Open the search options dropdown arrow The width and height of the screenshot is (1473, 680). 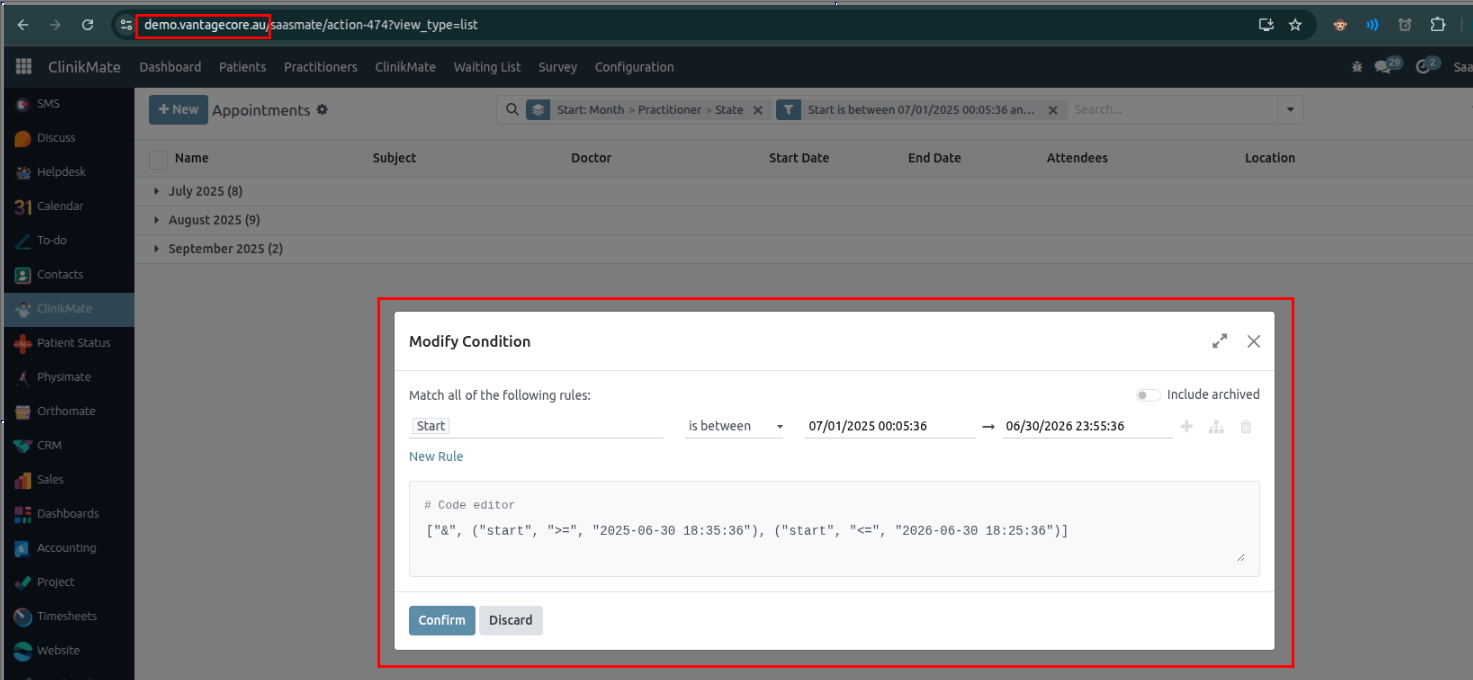1290,110
